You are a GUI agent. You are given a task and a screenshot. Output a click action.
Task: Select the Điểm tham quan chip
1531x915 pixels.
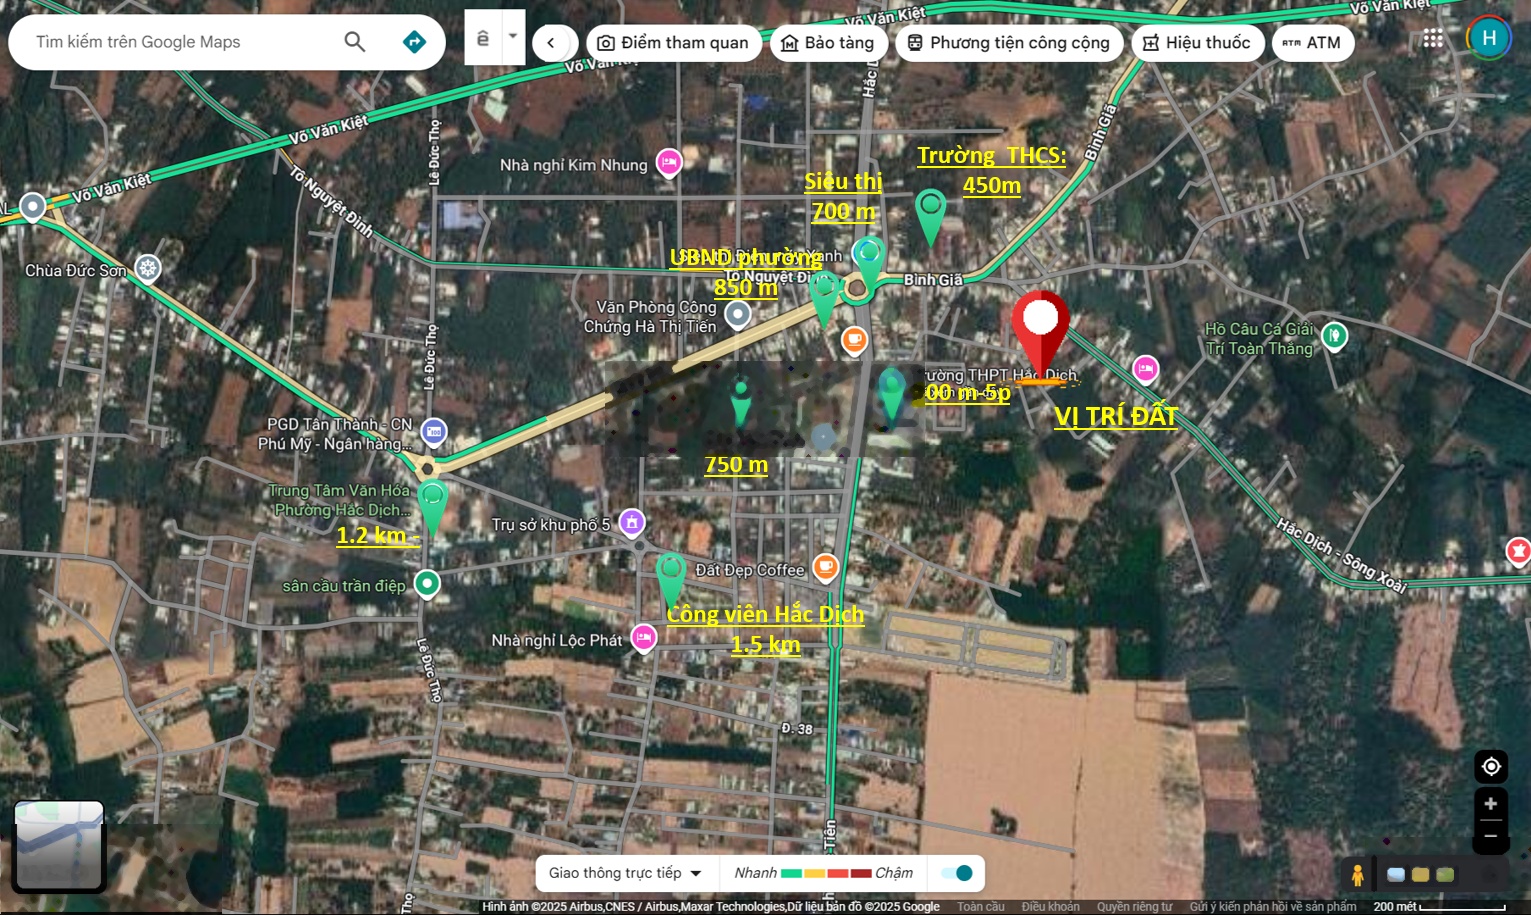(x=674, y=43)
